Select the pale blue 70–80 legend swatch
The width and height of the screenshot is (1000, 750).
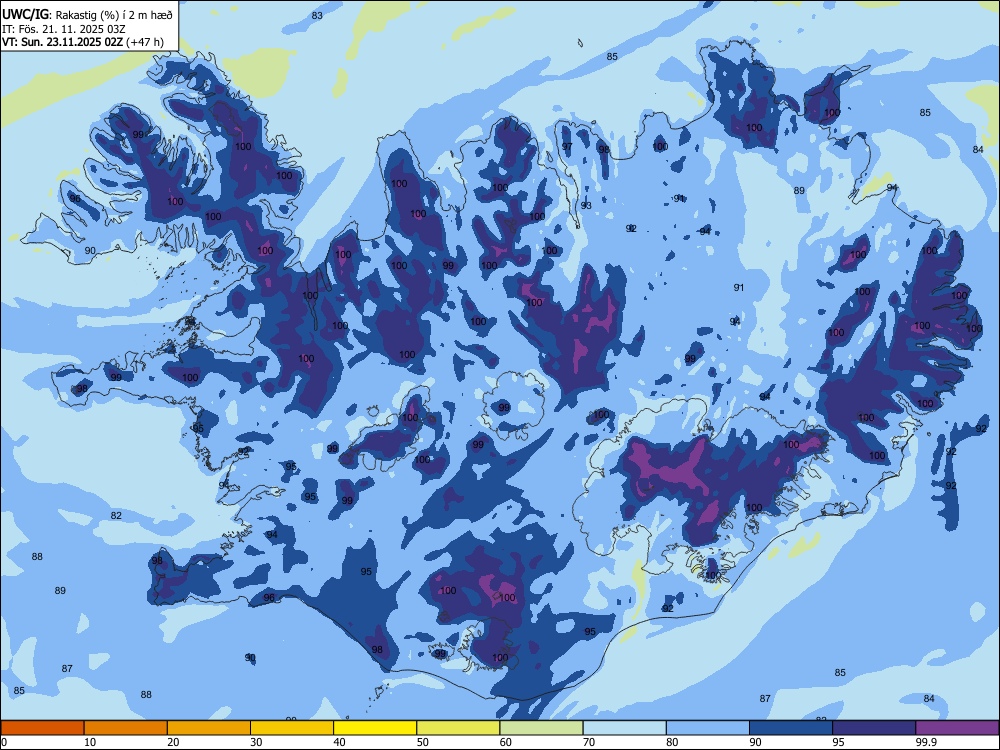click(x=624, y=728)
